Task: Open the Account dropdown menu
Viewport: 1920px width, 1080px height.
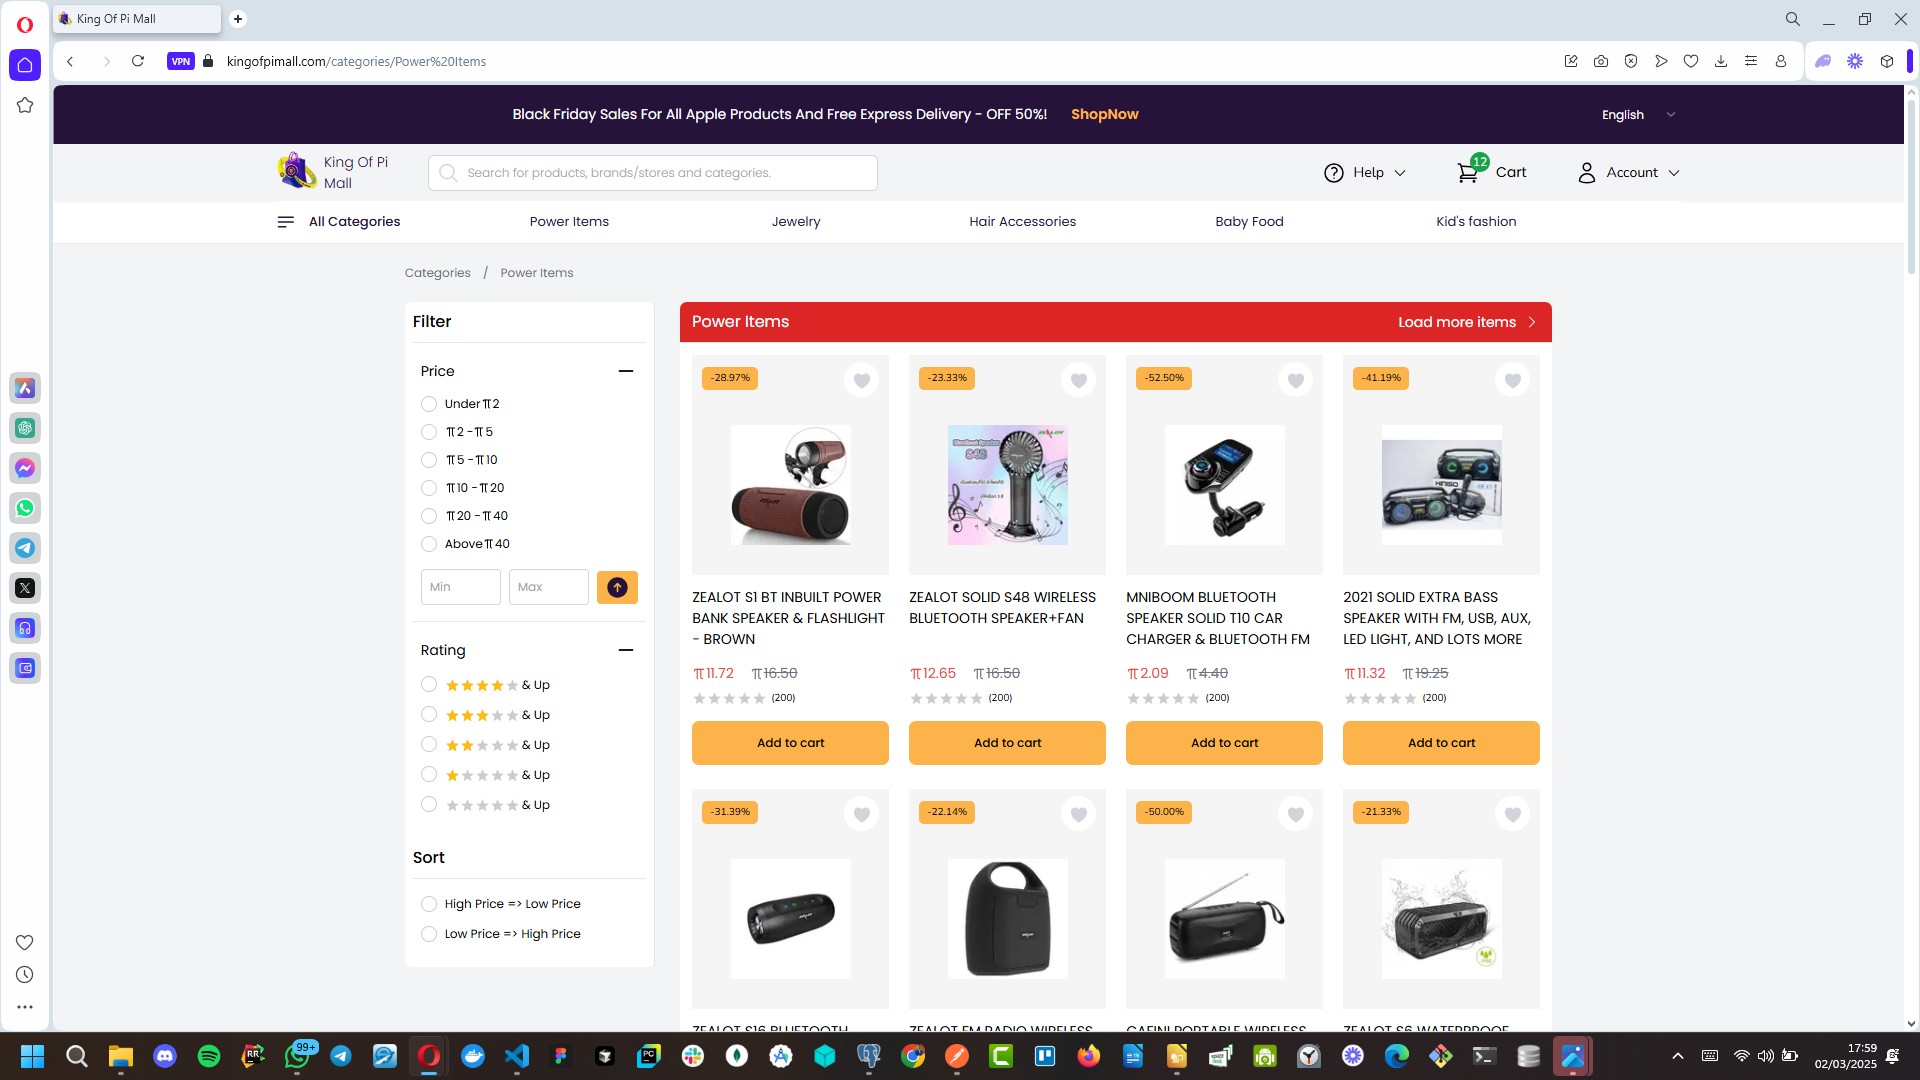Action: pyautogui.click(x=1628, y=172)
